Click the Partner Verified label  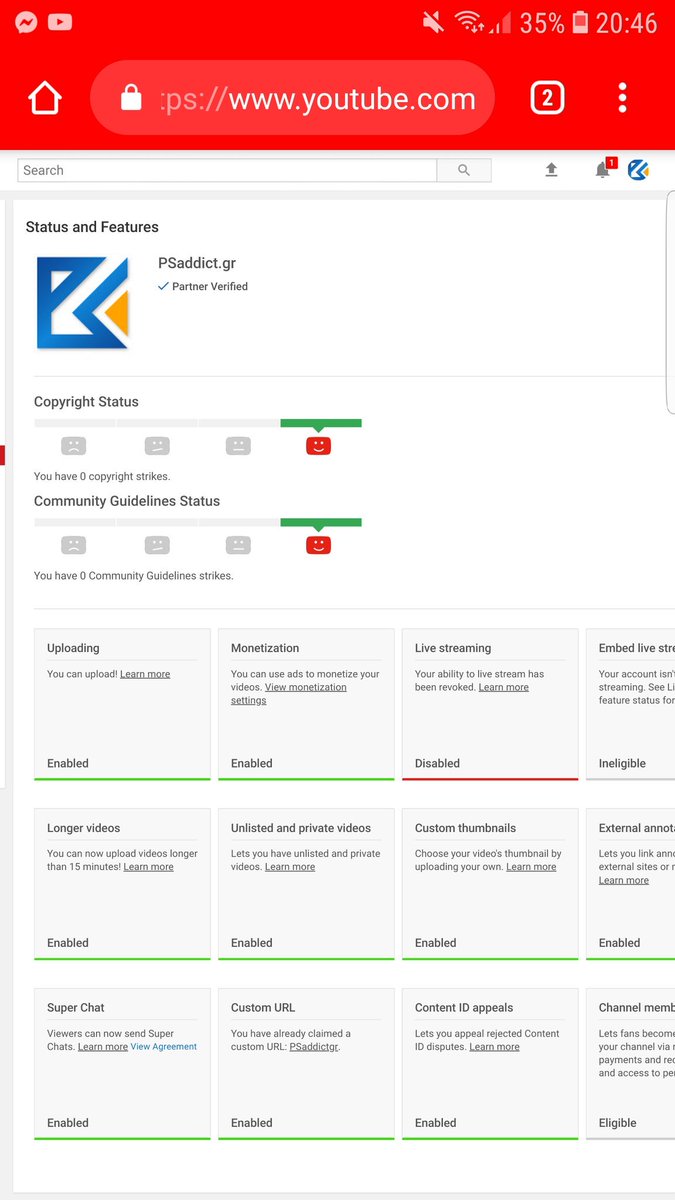(x=202, y=286)
